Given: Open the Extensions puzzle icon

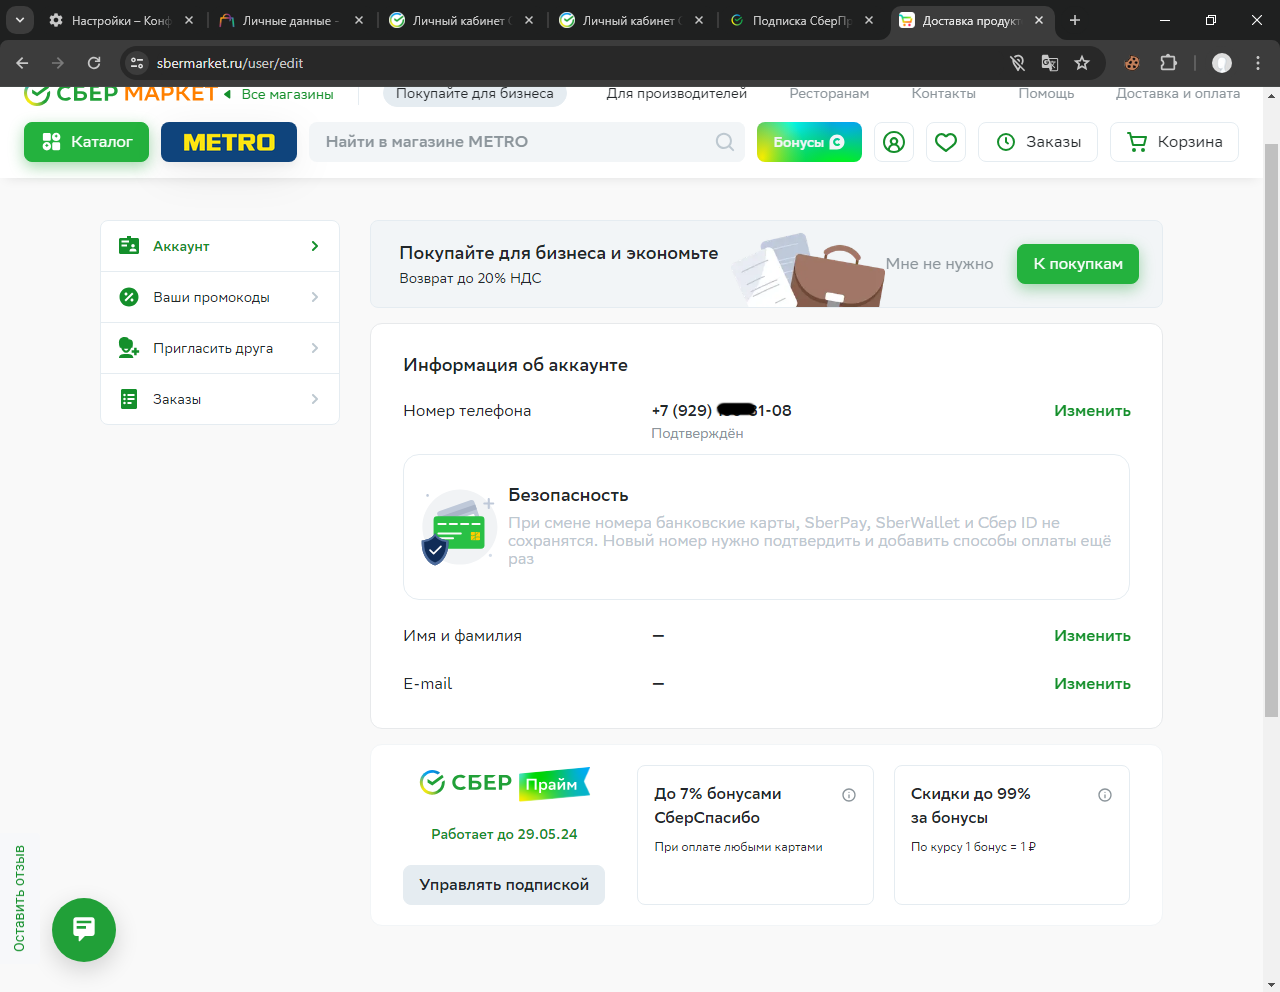Looking at the screenshot, I should tap(1168, 63).
